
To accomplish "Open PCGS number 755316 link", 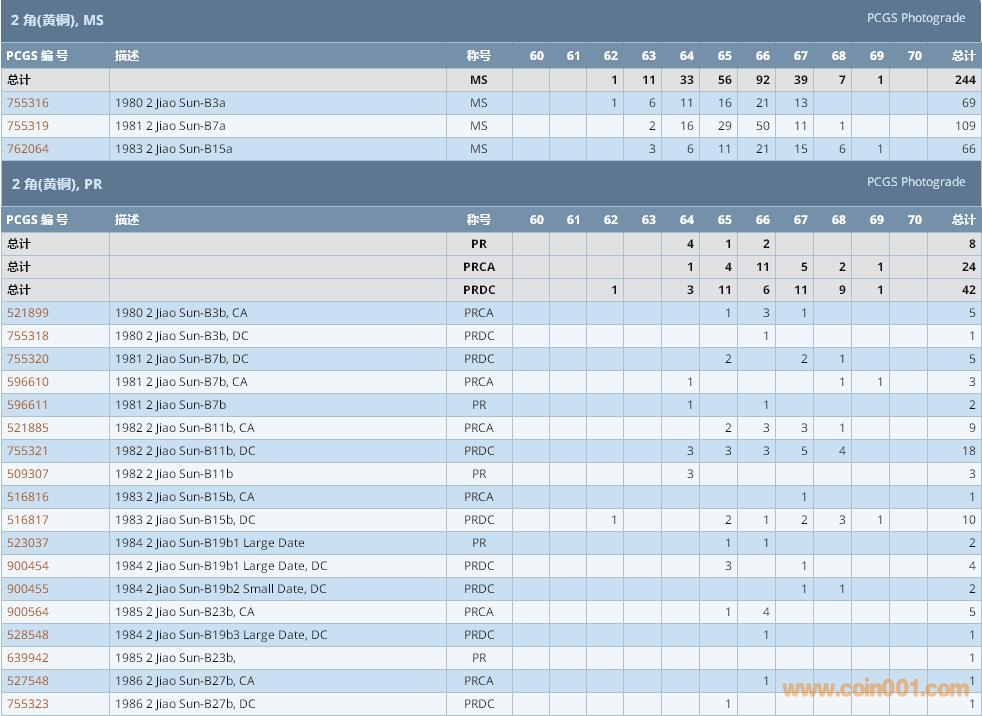I will tap(28, 103).
